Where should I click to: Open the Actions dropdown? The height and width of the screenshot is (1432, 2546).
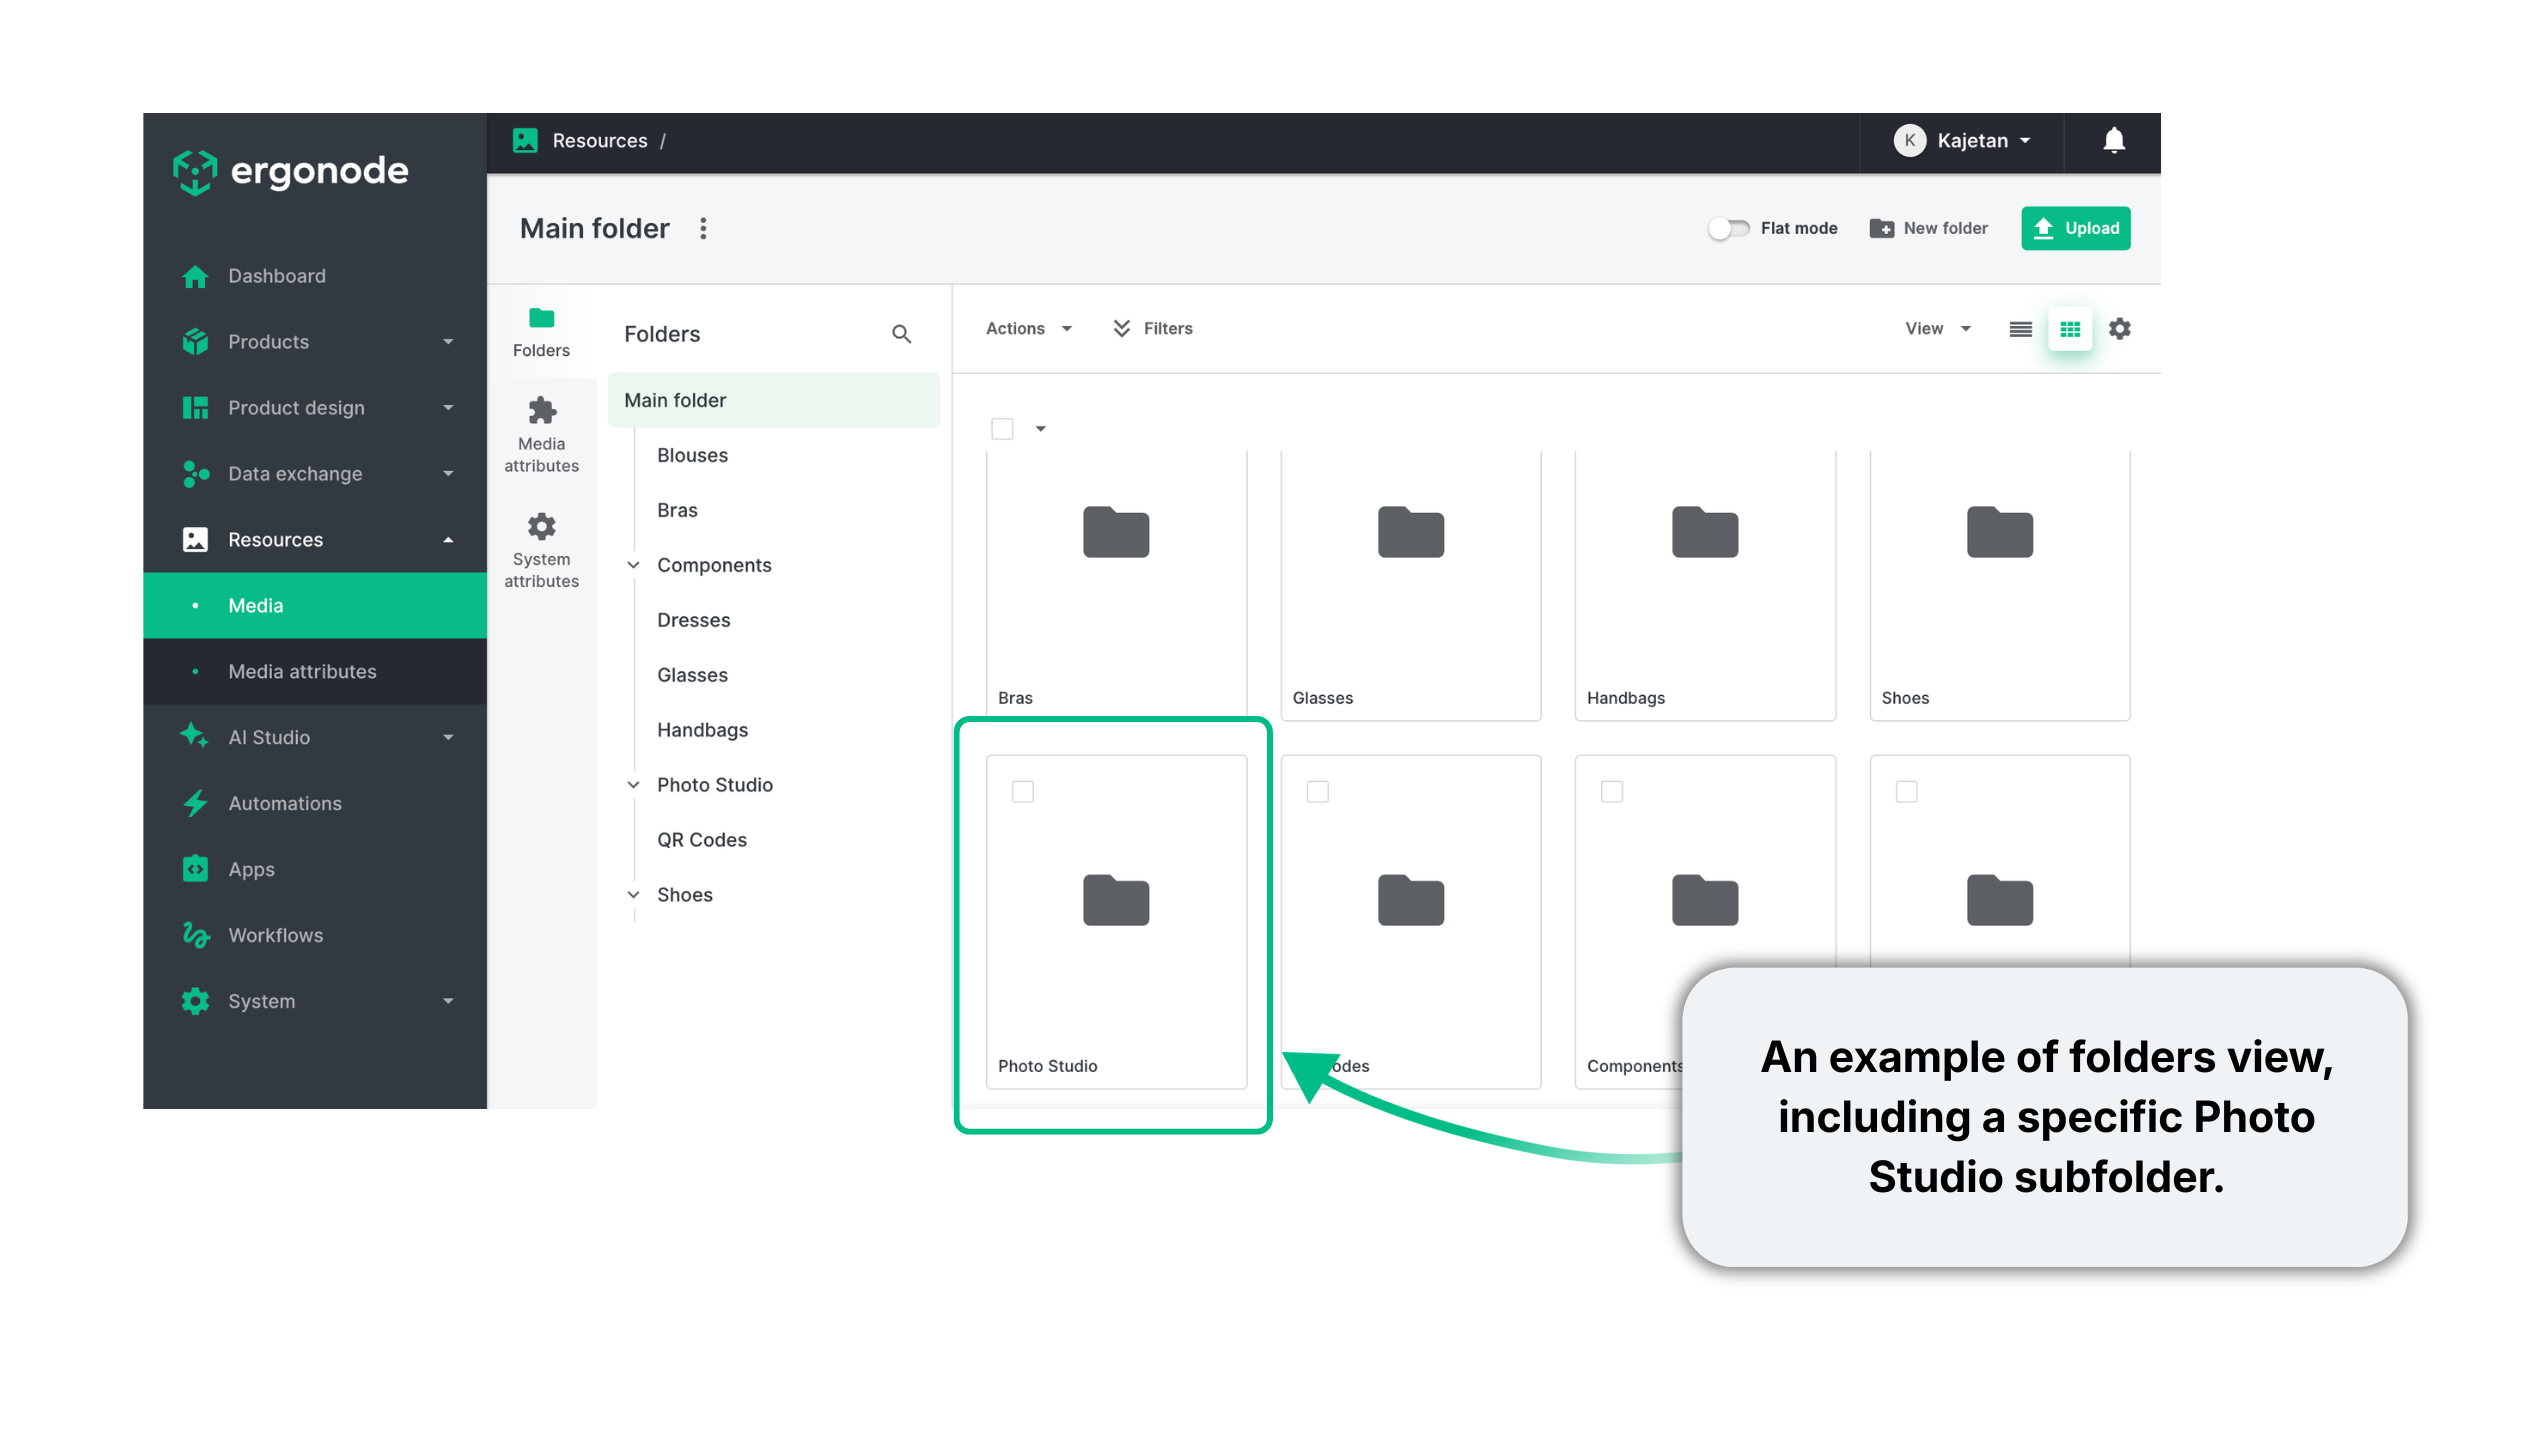pyautogui.click(x=1030, y=329)
